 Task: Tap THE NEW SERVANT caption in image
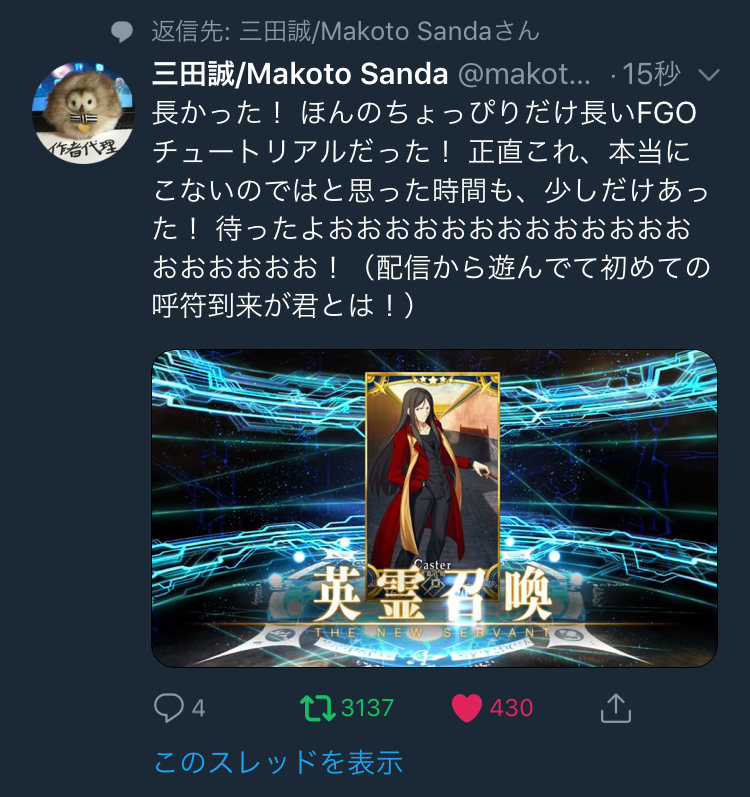click(x=432, y=633)
